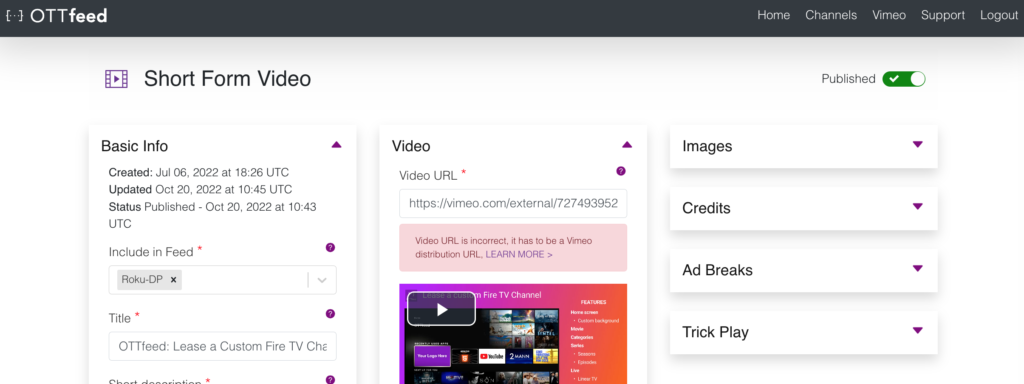Follow the LEARN MORE link

pyautogui.click(x=519, y=254)
